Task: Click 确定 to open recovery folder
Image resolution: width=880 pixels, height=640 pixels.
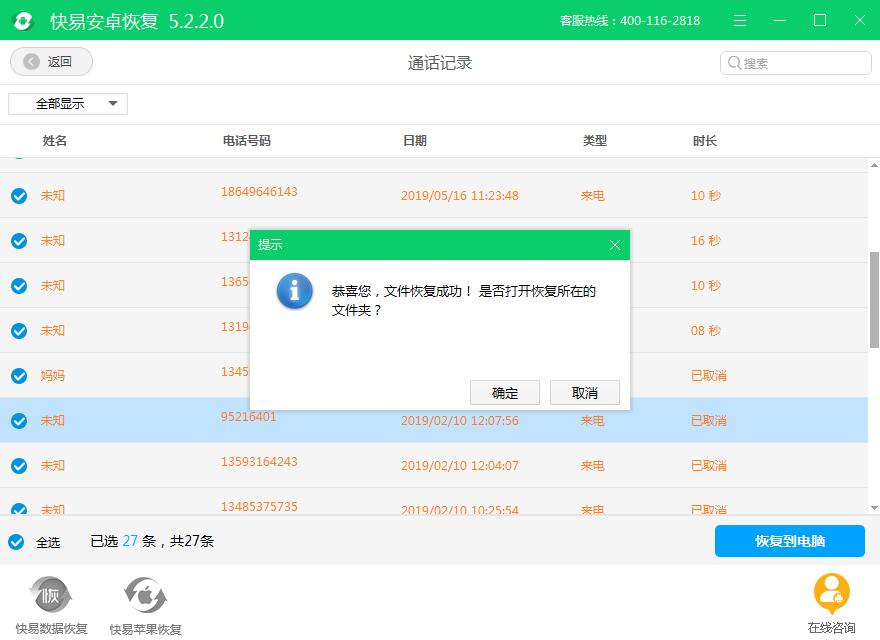Action: point(505,392)
